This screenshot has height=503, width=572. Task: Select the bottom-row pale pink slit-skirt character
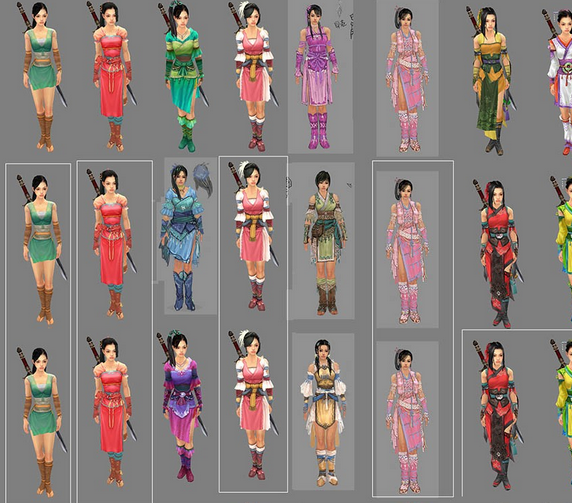pos(407,421)
